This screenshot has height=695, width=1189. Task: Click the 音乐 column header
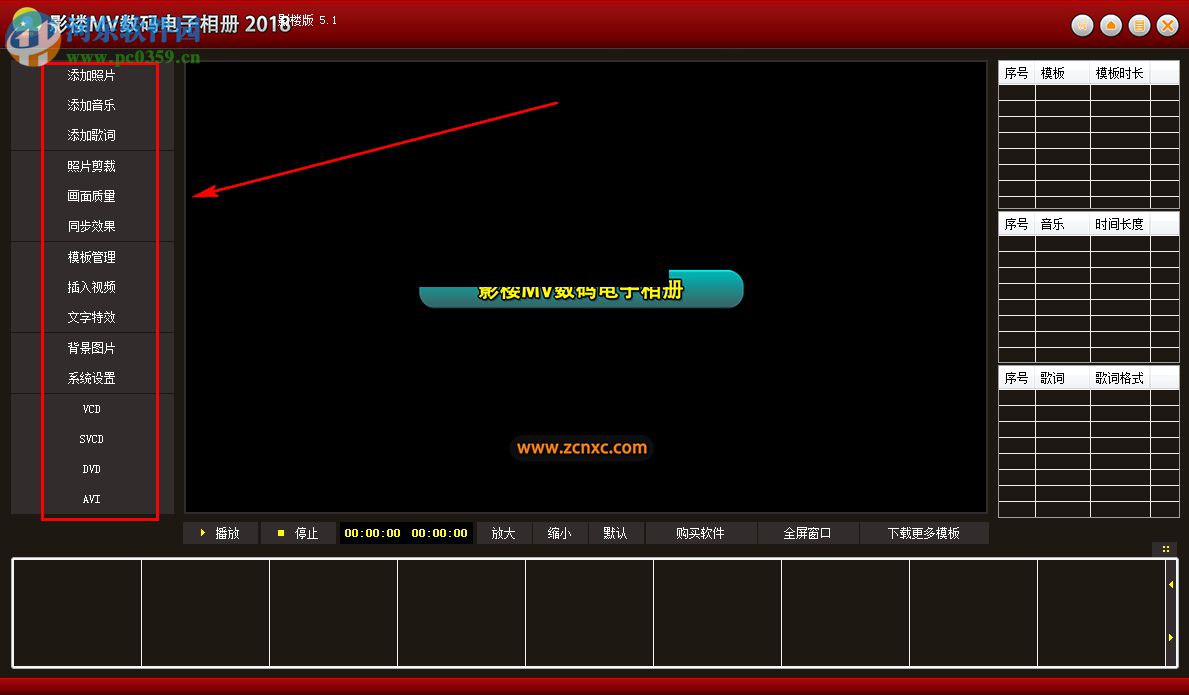(x=1062, y=224)
